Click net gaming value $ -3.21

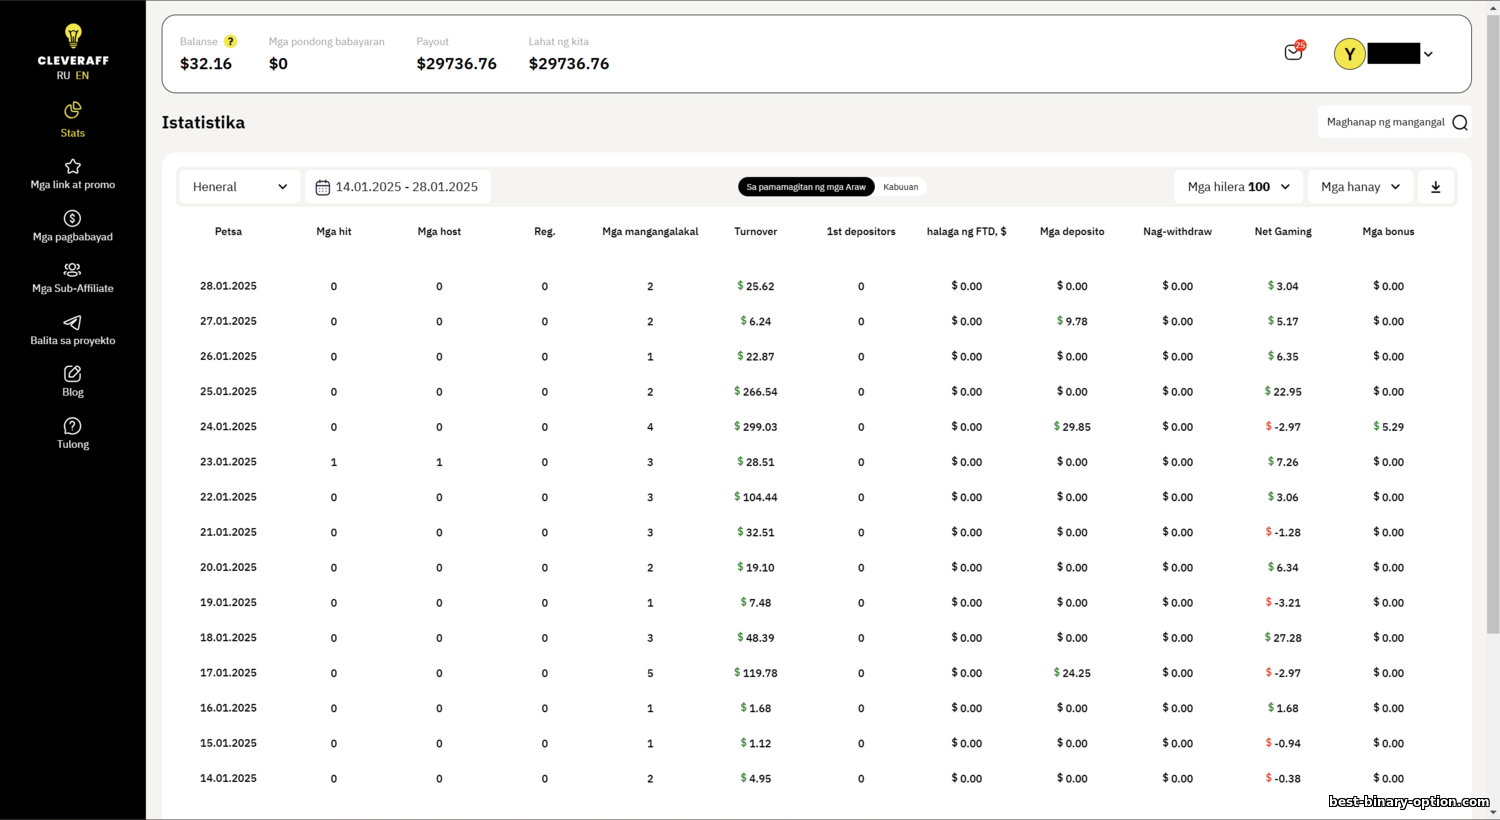coord(1283,603)
